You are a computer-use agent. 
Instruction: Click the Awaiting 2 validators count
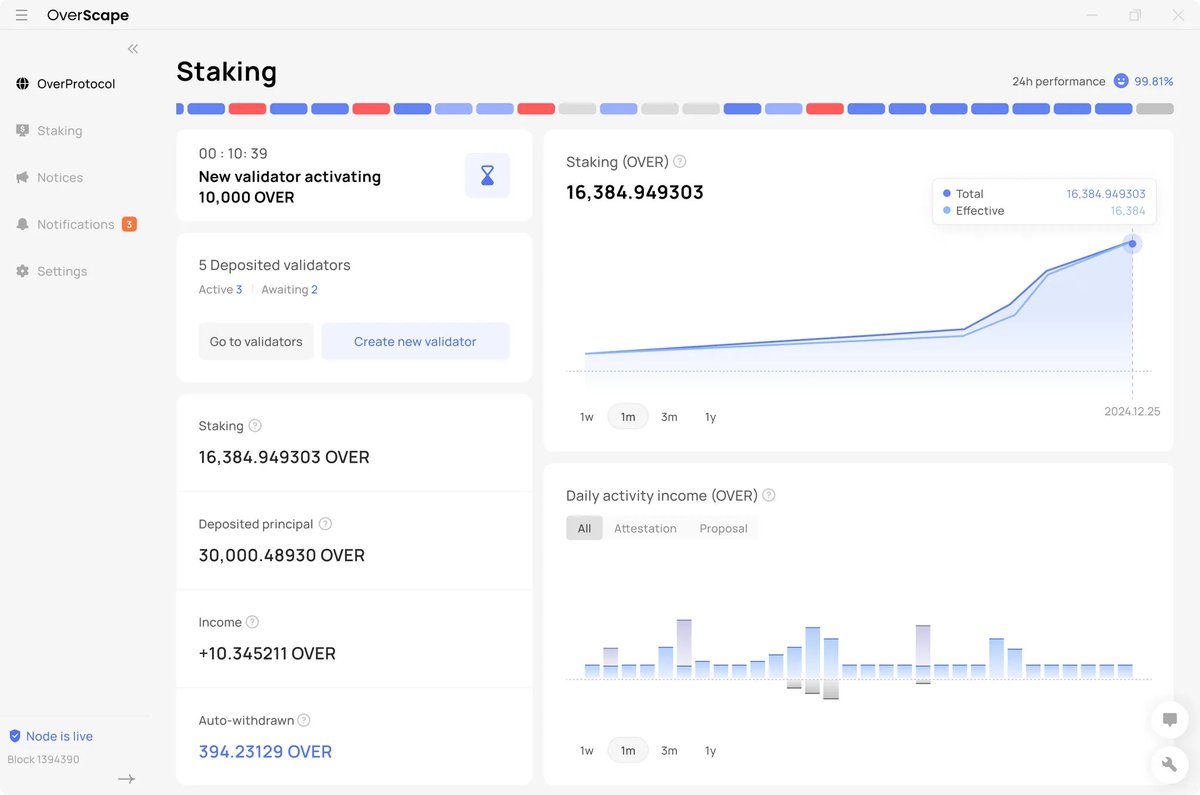289,290
